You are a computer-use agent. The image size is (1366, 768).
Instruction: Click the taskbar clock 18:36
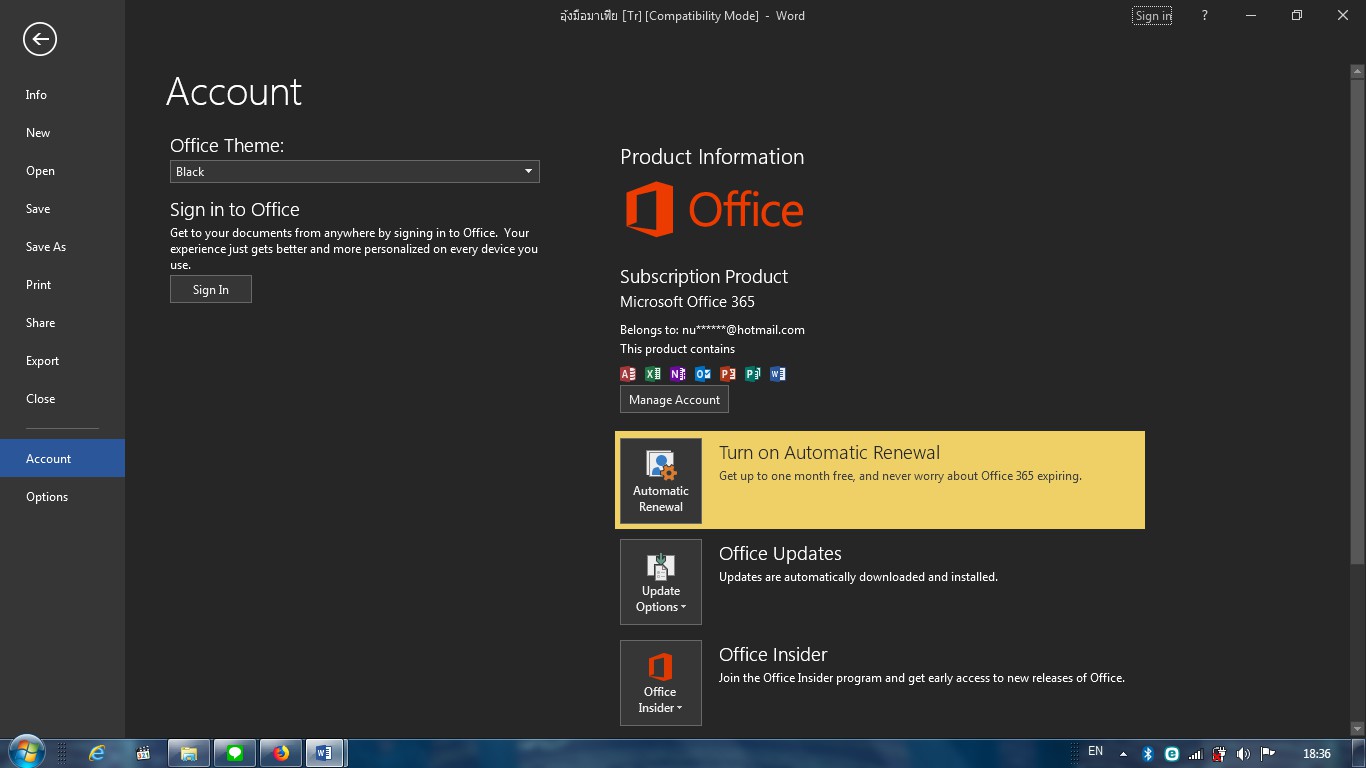1317,754
